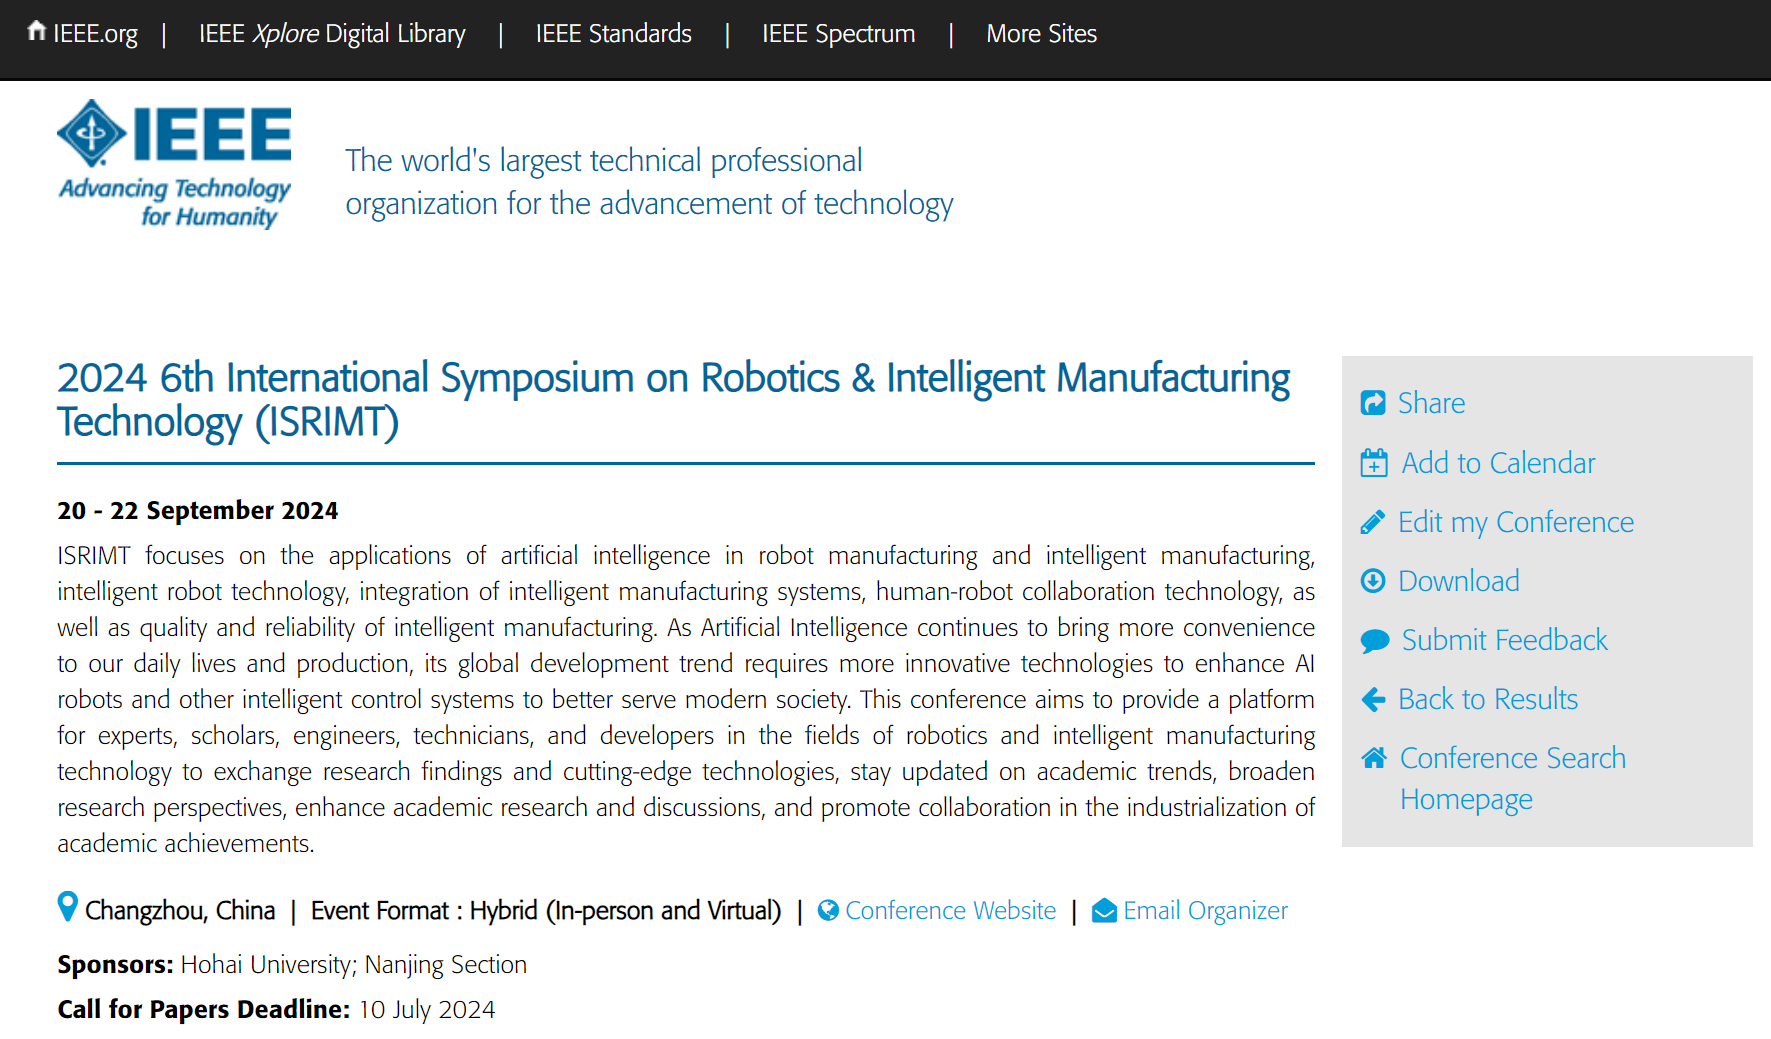Open IEEE Standards in top bar
The image size is (1771, 1039).
coord(613,34)
